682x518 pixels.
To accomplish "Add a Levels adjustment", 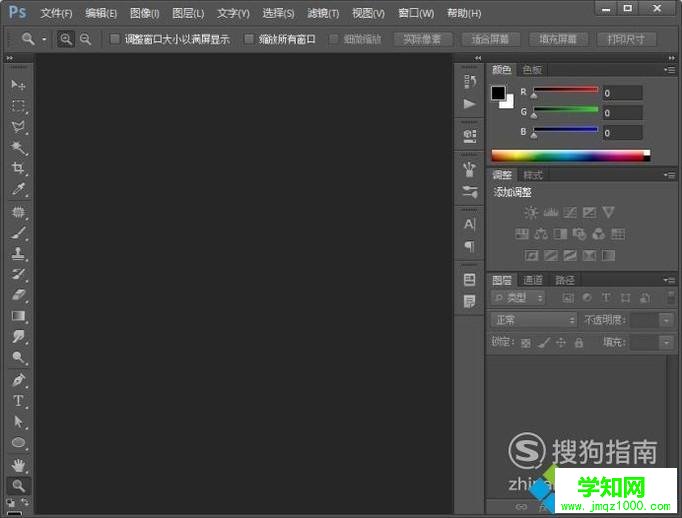I will coord(551,213).
